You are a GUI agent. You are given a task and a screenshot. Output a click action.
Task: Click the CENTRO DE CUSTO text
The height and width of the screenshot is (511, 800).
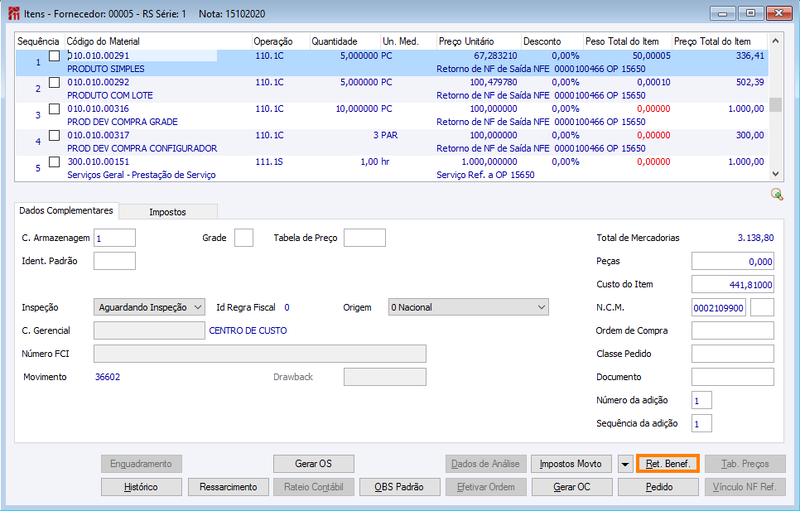pyautogui.click(x=248, y=330)
